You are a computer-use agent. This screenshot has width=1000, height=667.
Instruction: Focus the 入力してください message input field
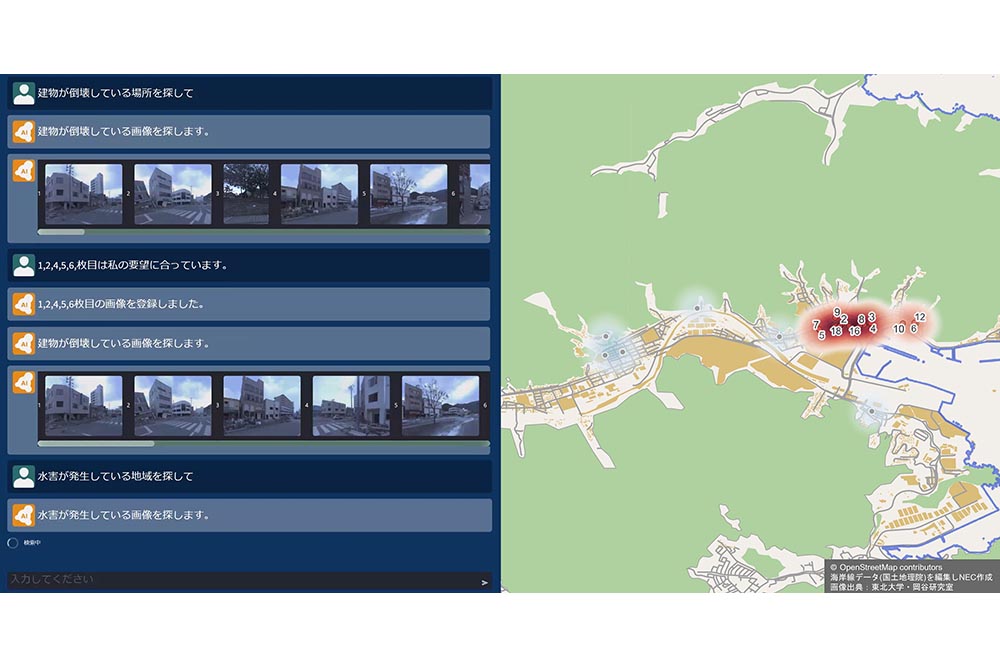(240, 580)
